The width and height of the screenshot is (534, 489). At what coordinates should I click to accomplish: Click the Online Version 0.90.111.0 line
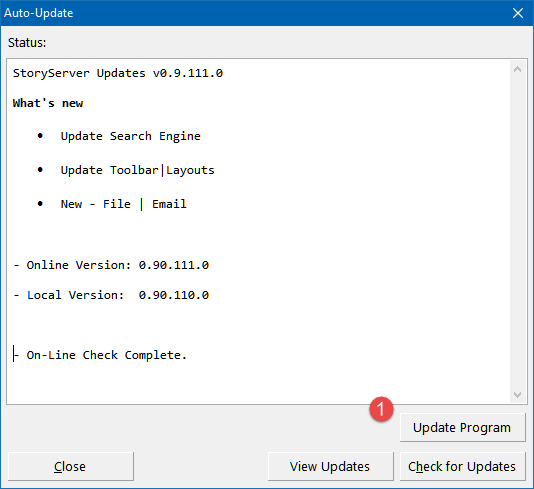[x=111, y=265]
